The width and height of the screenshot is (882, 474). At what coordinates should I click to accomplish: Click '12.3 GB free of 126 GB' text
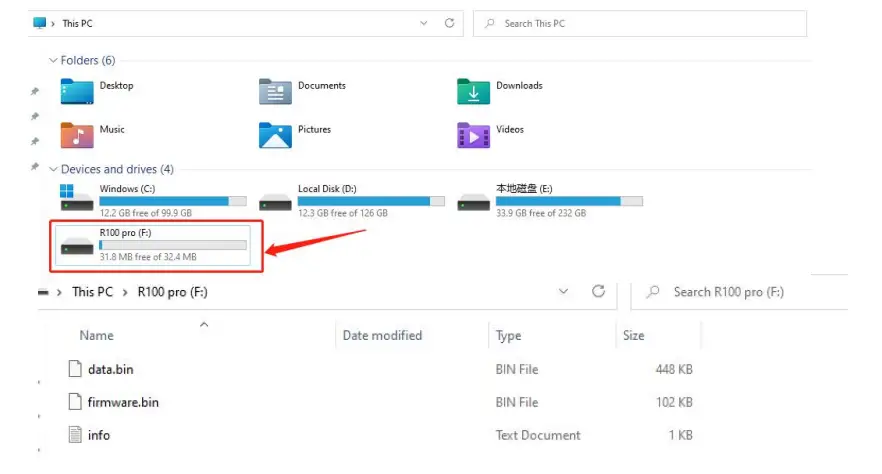(343, 213)
